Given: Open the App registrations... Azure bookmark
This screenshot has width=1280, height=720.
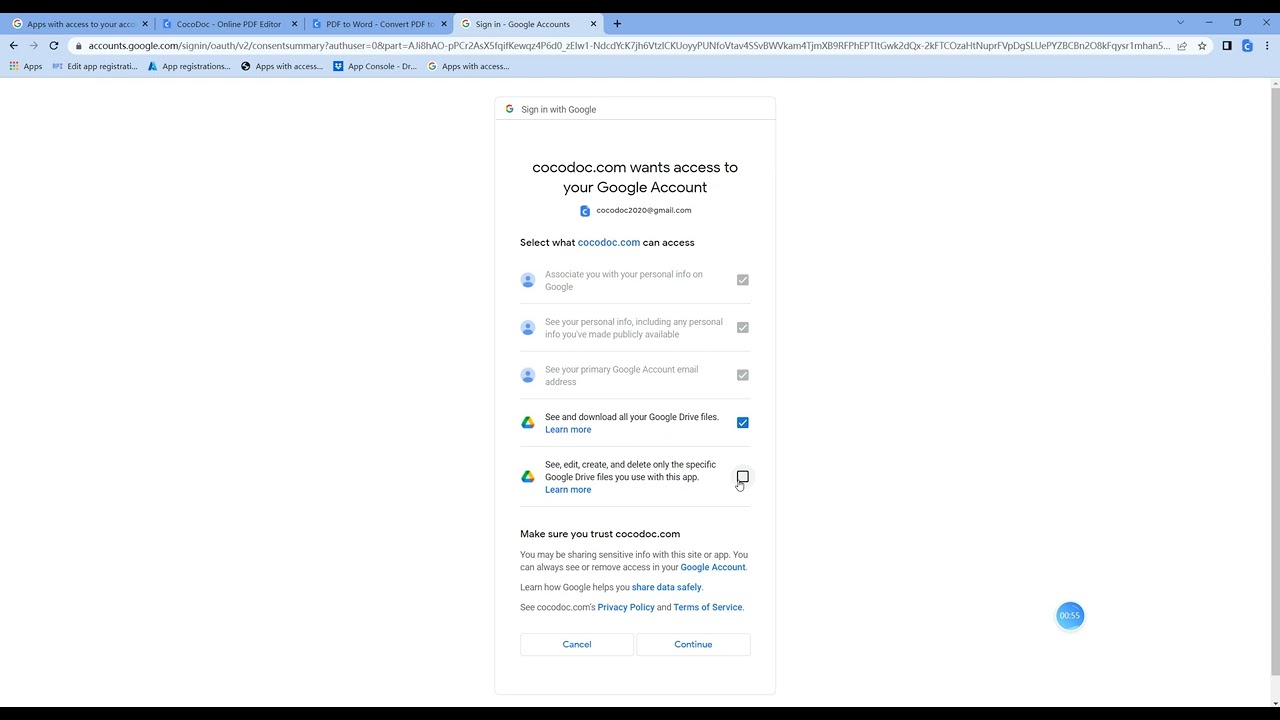Looking at the screenshot, I should pos(189,66).
